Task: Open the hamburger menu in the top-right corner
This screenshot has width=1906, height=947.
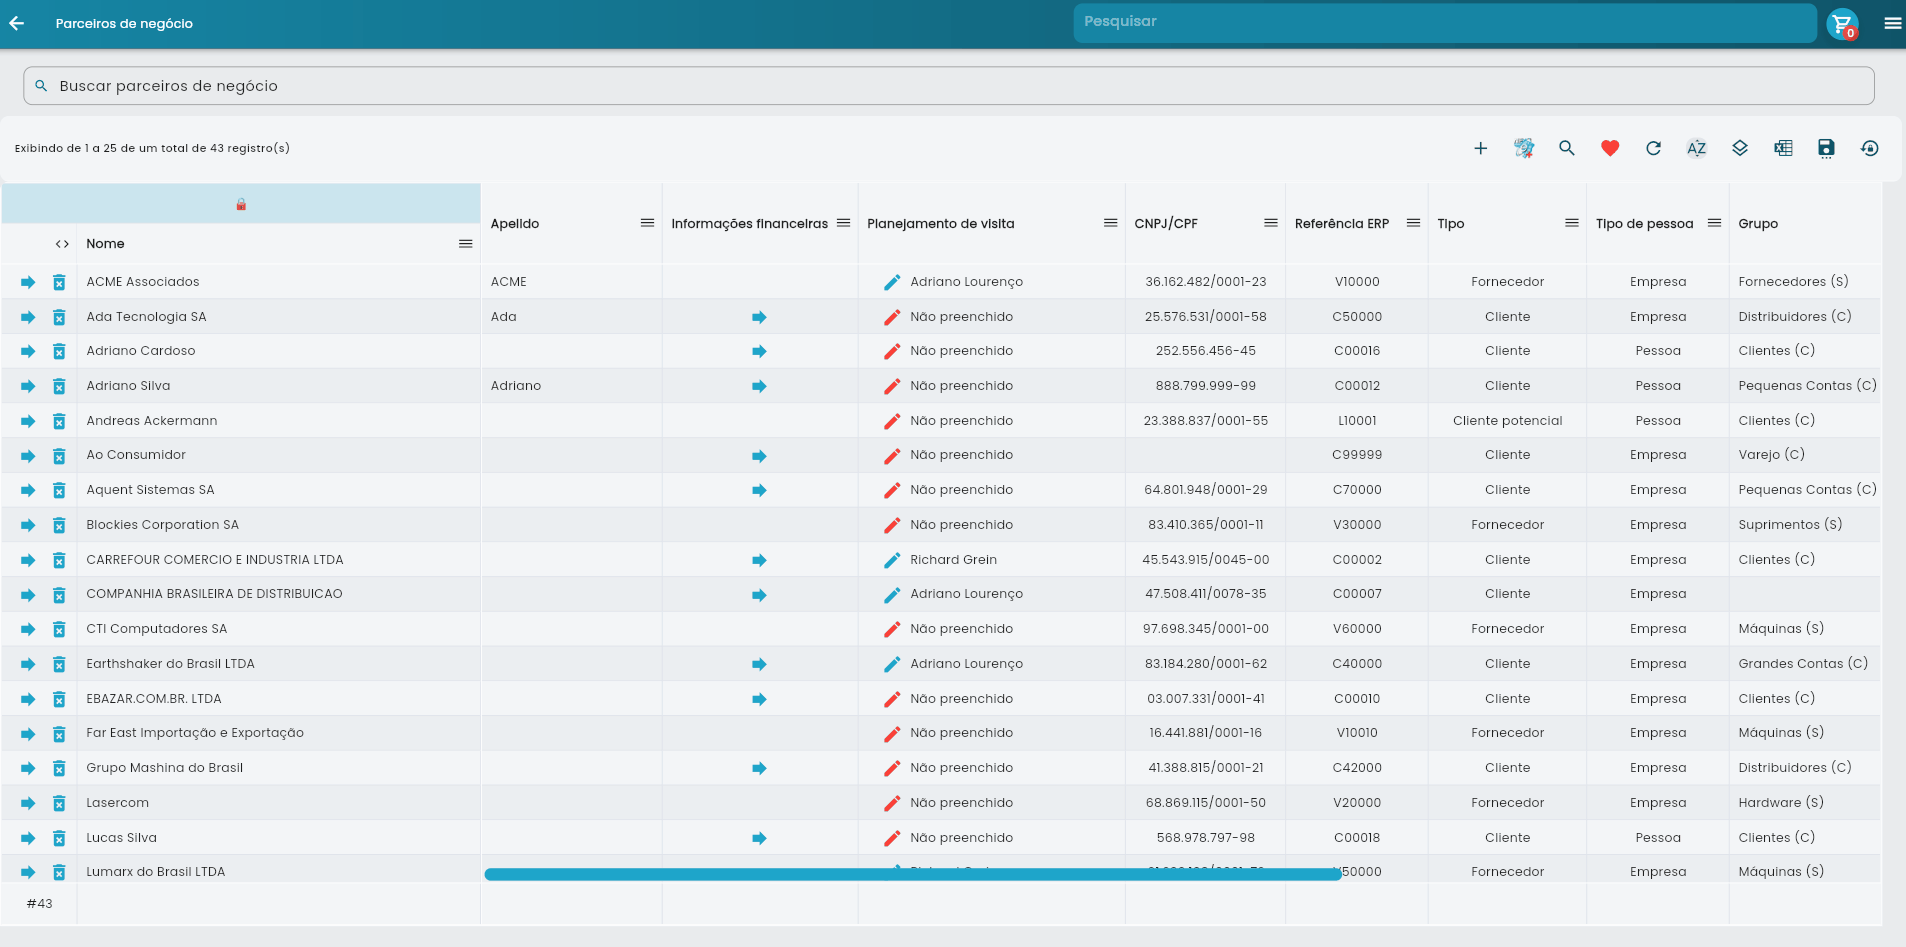Action: [1892, 24]
